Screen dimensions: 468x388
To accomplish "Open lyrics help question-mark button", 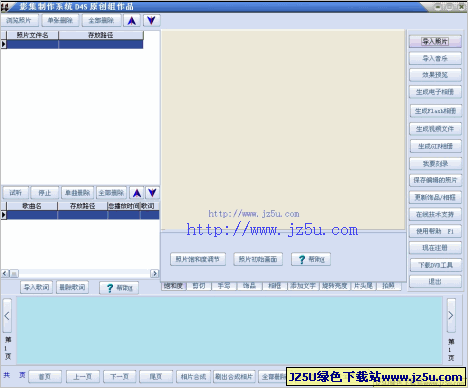I will (119, 288).
